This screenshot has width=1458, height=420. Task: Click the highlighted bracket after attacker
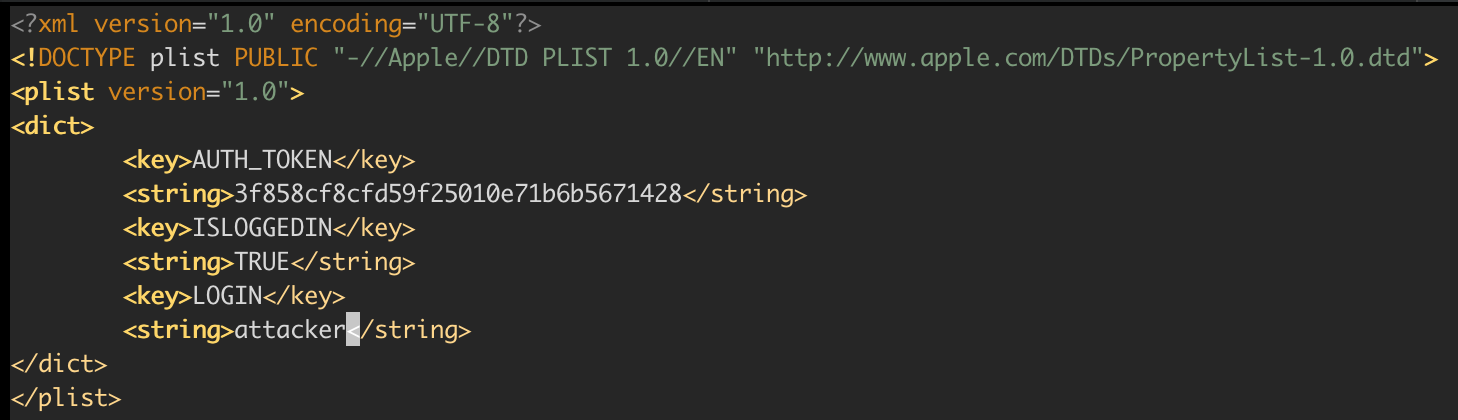point(352,330)
